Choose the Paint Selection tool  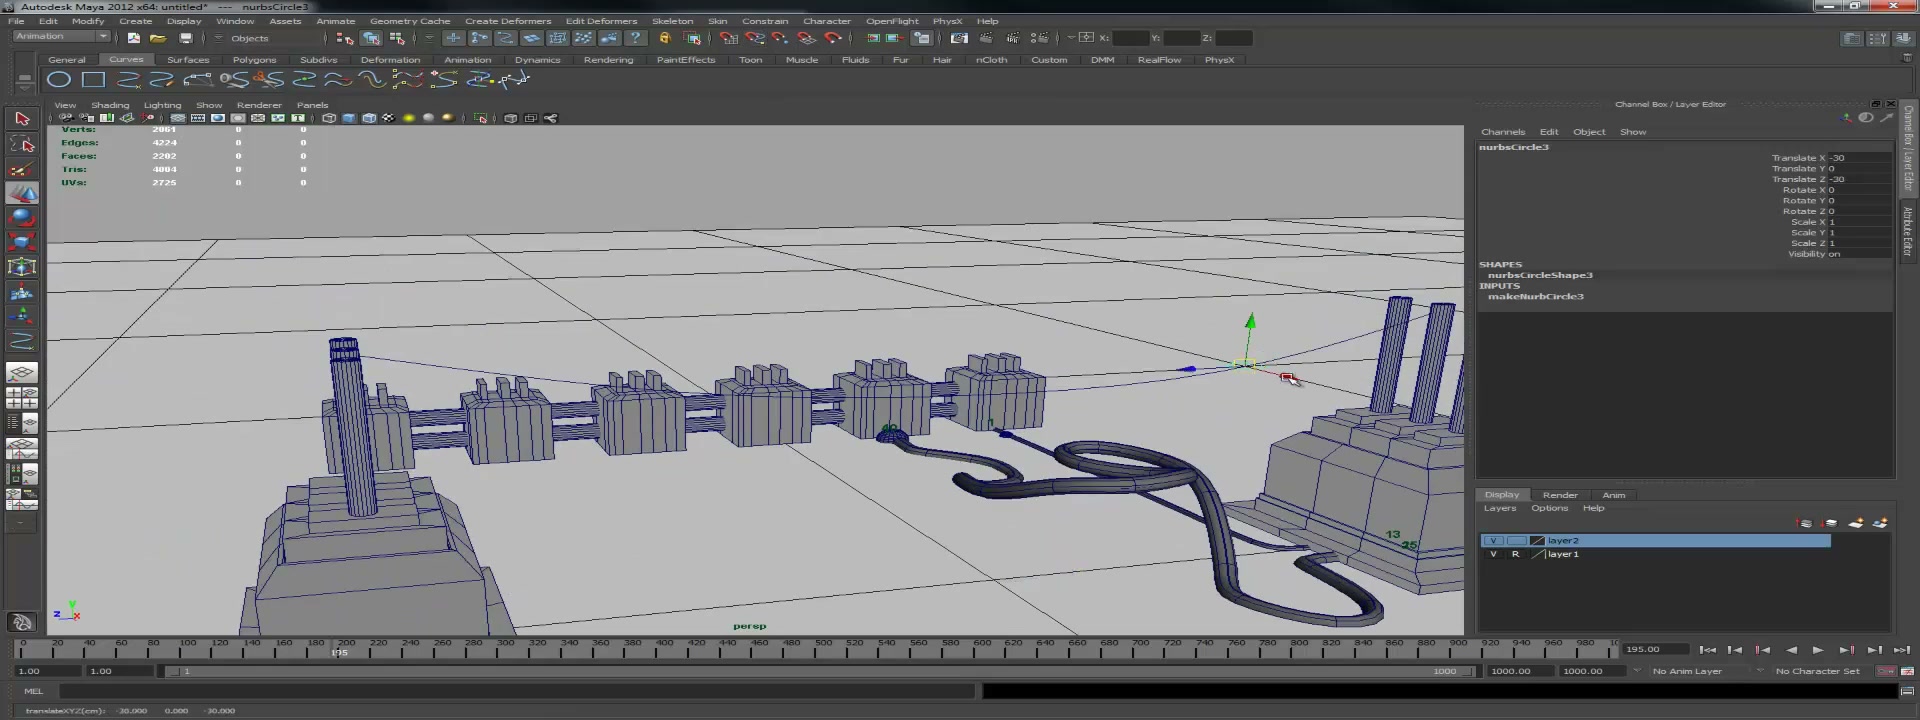pos(22,168)
